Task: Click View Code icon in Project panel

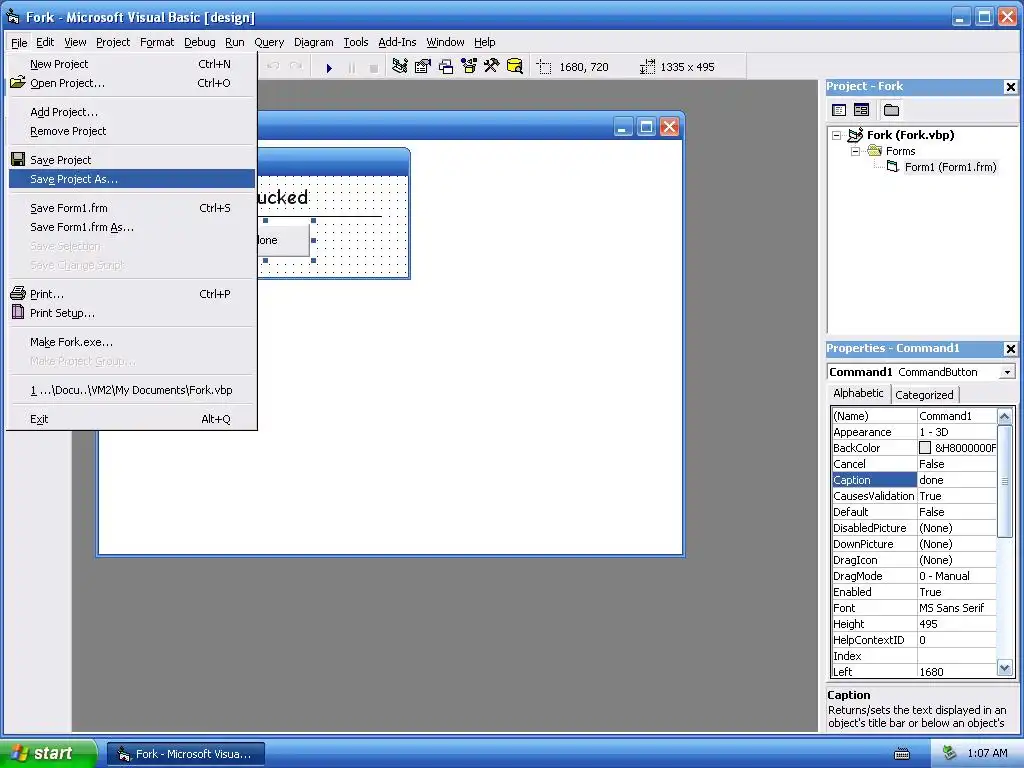Action: pyautogui.click(x=839, y=110)
